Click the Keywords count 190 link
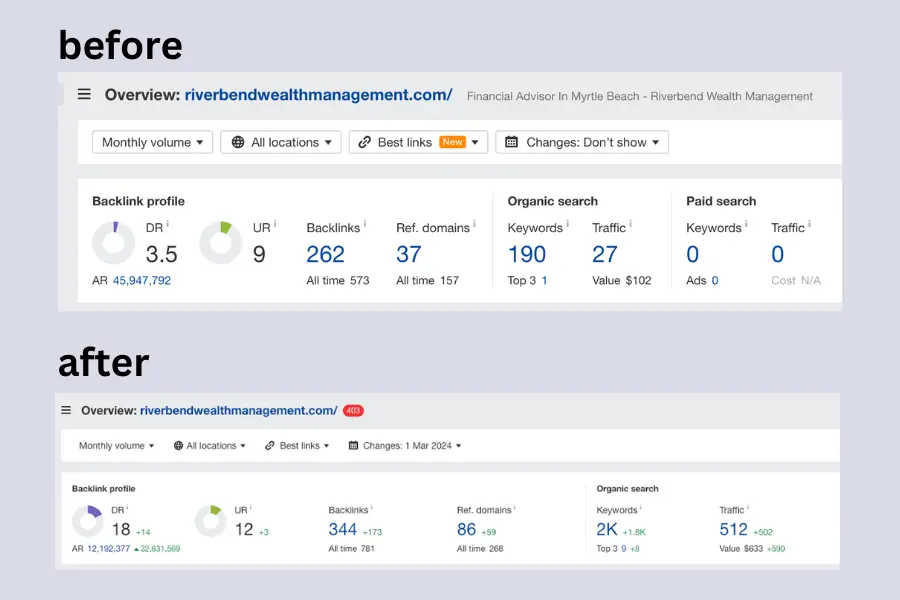This screenshot has height=600, width=900. 527,254
